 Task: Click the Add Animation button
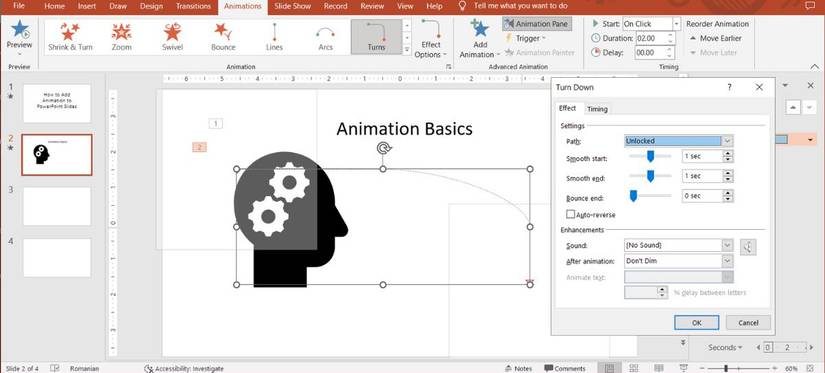479,39
